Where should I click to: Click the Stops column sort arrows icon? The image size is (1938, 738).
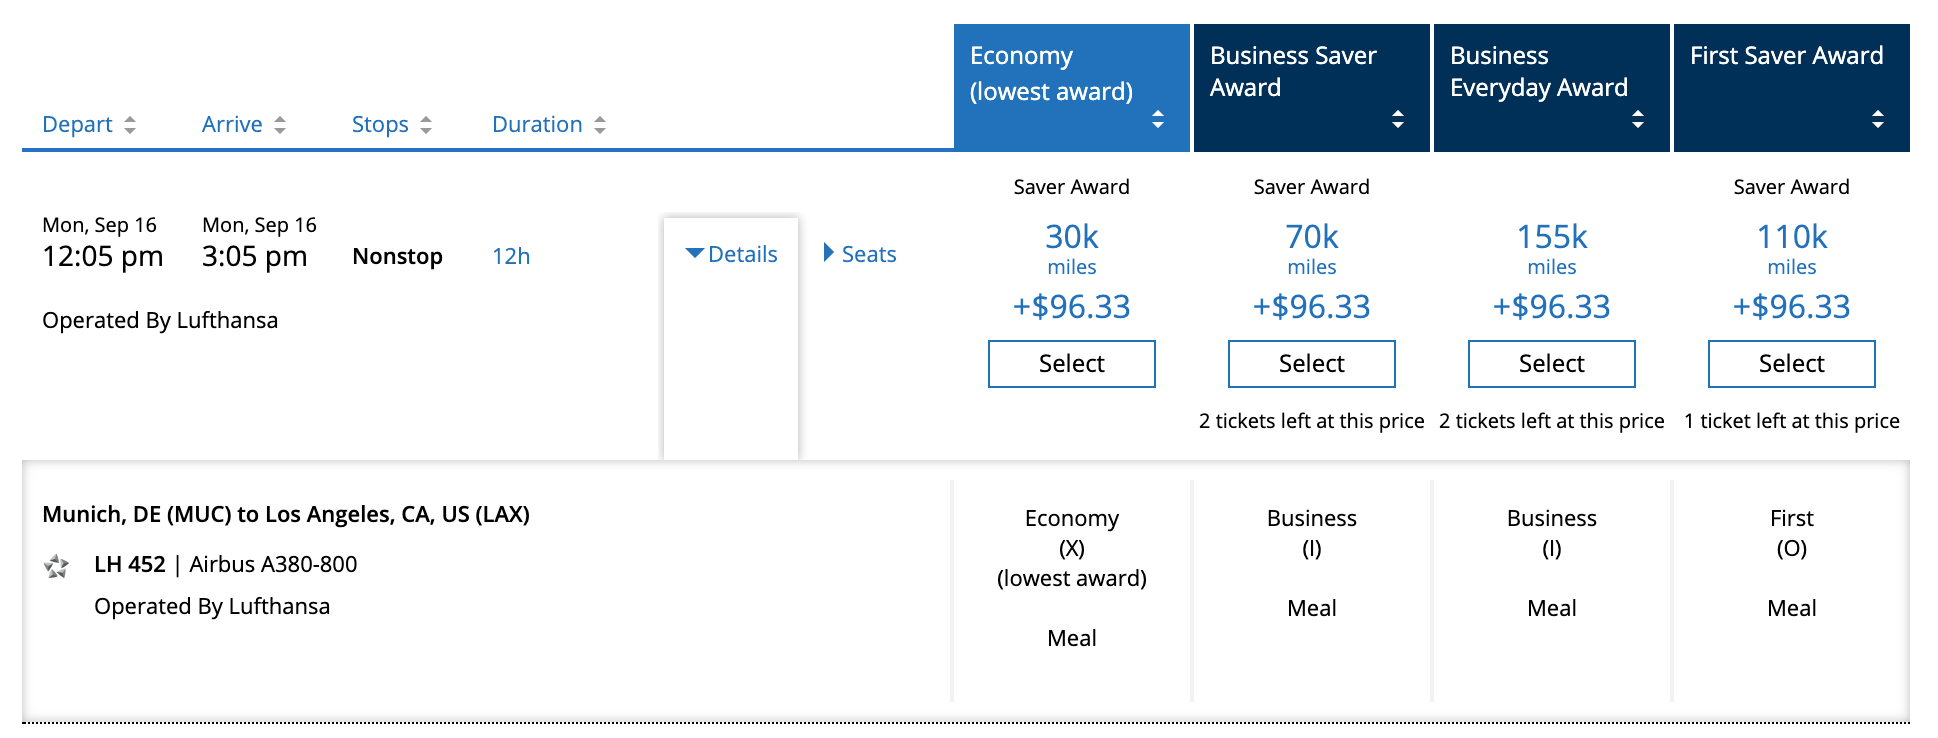[x=426, y=125]
